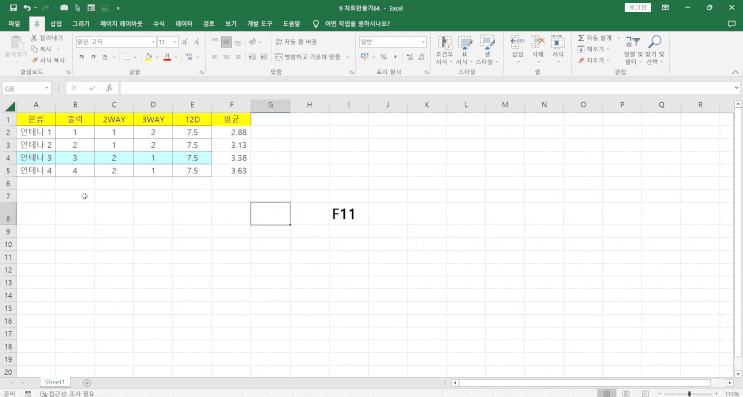
Task: Toggle middle vertical alignment
Action: pos(227,42)
